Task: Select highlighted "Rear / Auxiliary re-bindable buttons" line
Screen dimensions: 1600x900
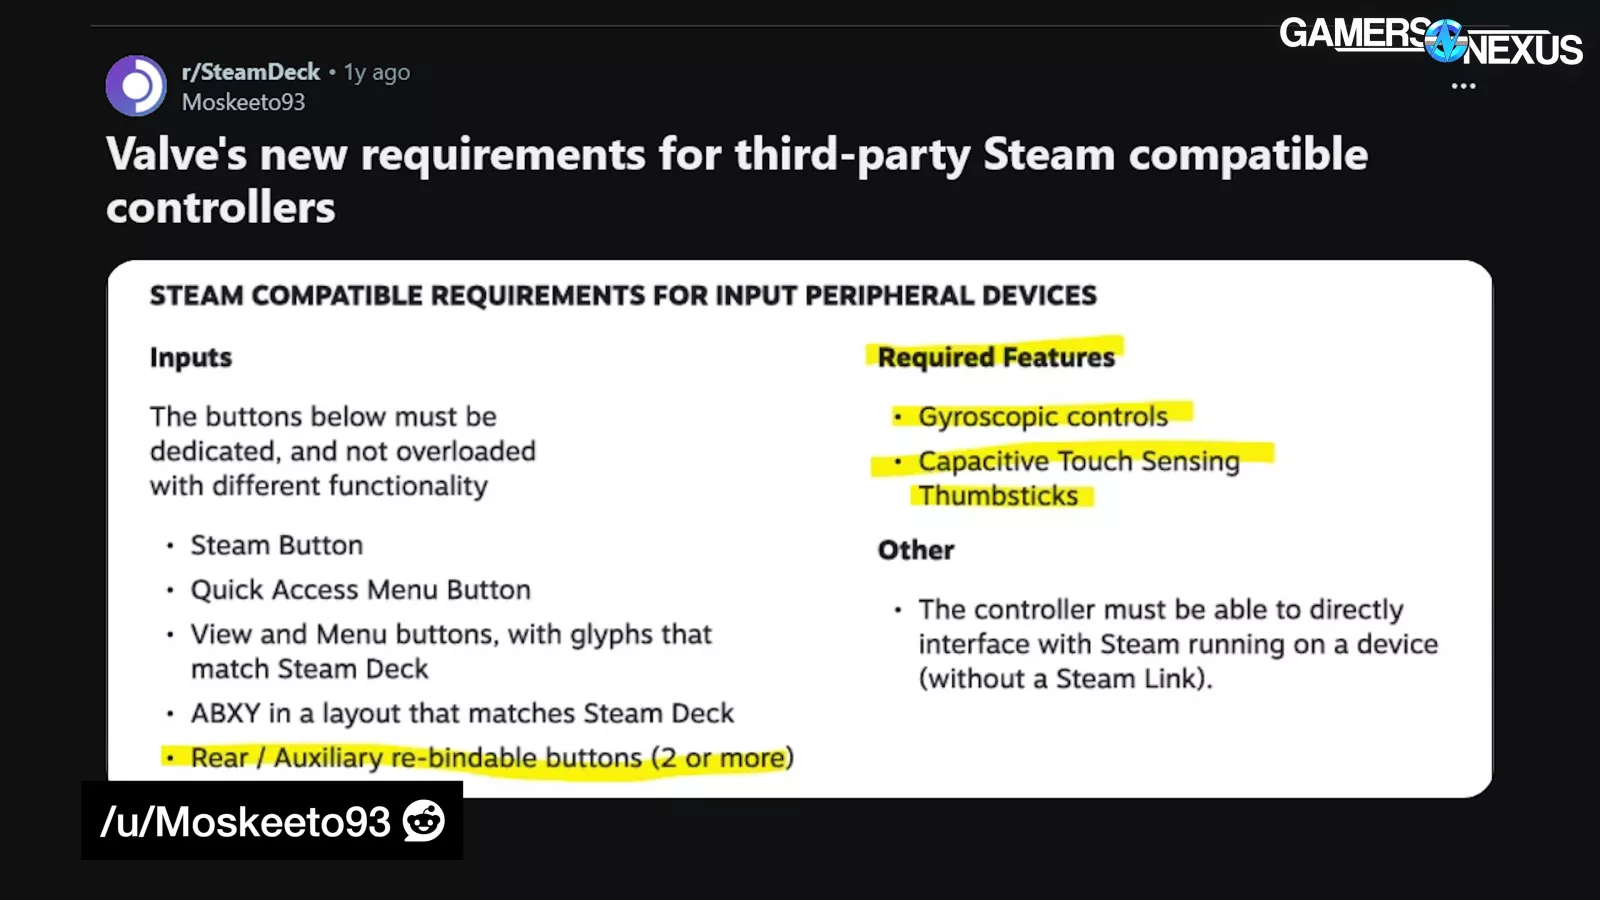Action: click(x=492, y=758)
